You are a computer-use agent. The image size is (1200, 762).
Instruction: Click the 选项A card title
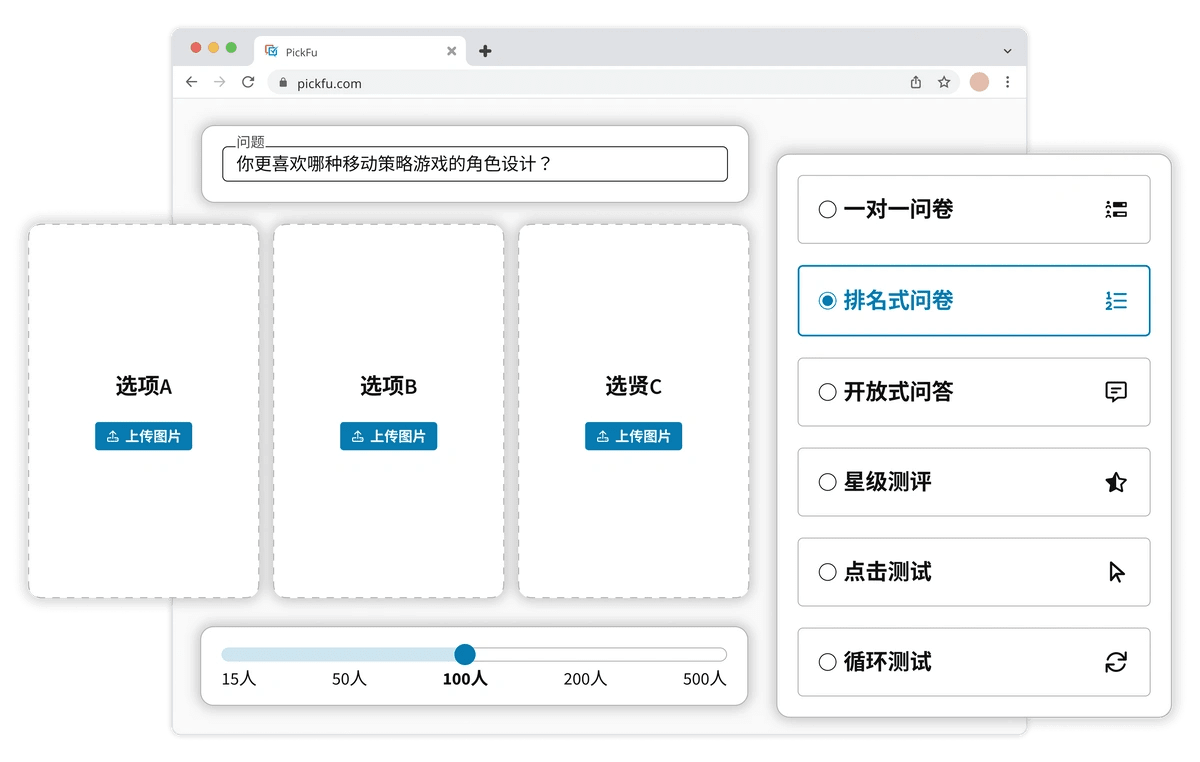pyautogui.click(x=144, y=386)
